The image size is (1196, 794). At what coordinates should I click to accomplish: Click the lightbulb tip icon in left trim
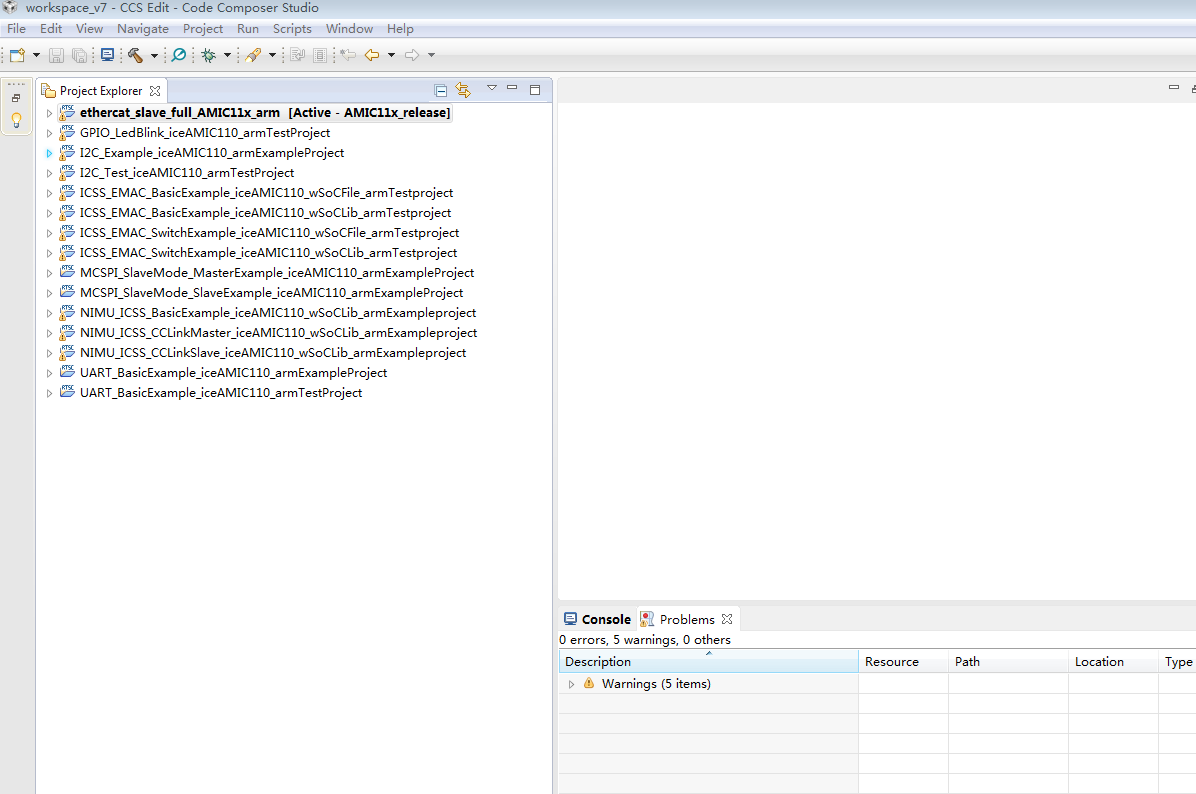point(16,120)
